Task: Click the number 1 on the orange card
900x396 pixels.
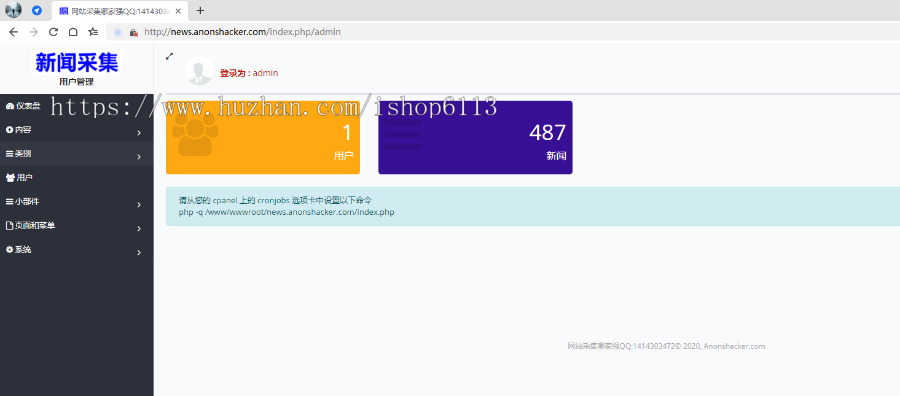Action: tap(347, 133)
